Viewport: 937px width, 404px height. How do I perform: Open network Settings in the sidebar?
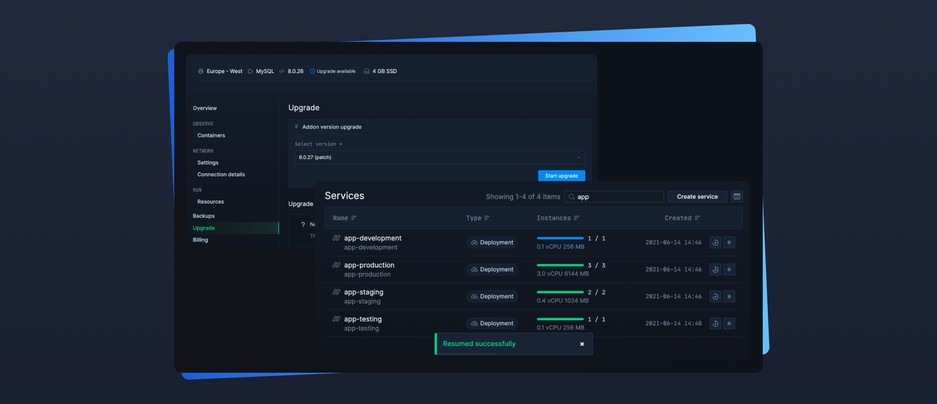[208, 163]
